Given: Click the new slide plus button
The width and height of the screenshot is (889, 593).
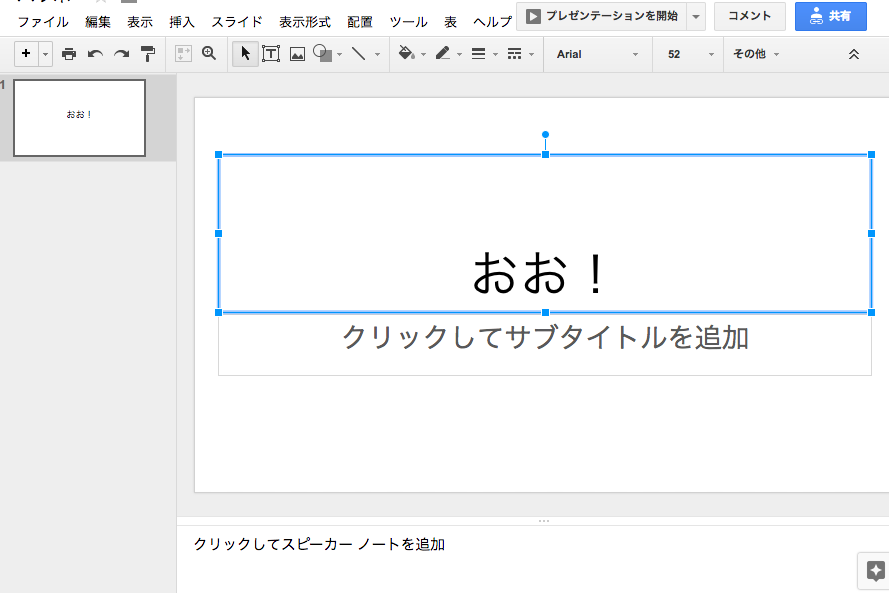Looking at the screenshot, I should [x=26, y=54].
